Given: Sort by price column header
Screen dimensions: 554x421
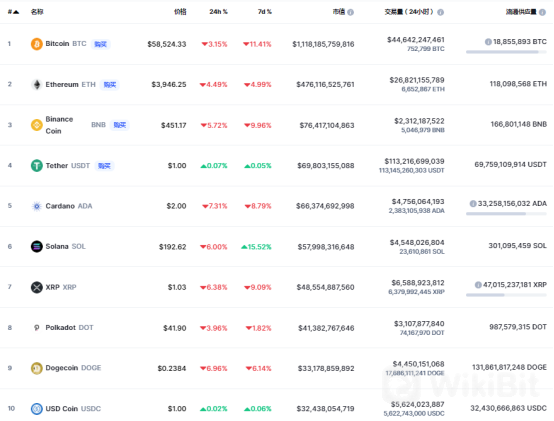Looking at the screenshot, I should point(180,12).
